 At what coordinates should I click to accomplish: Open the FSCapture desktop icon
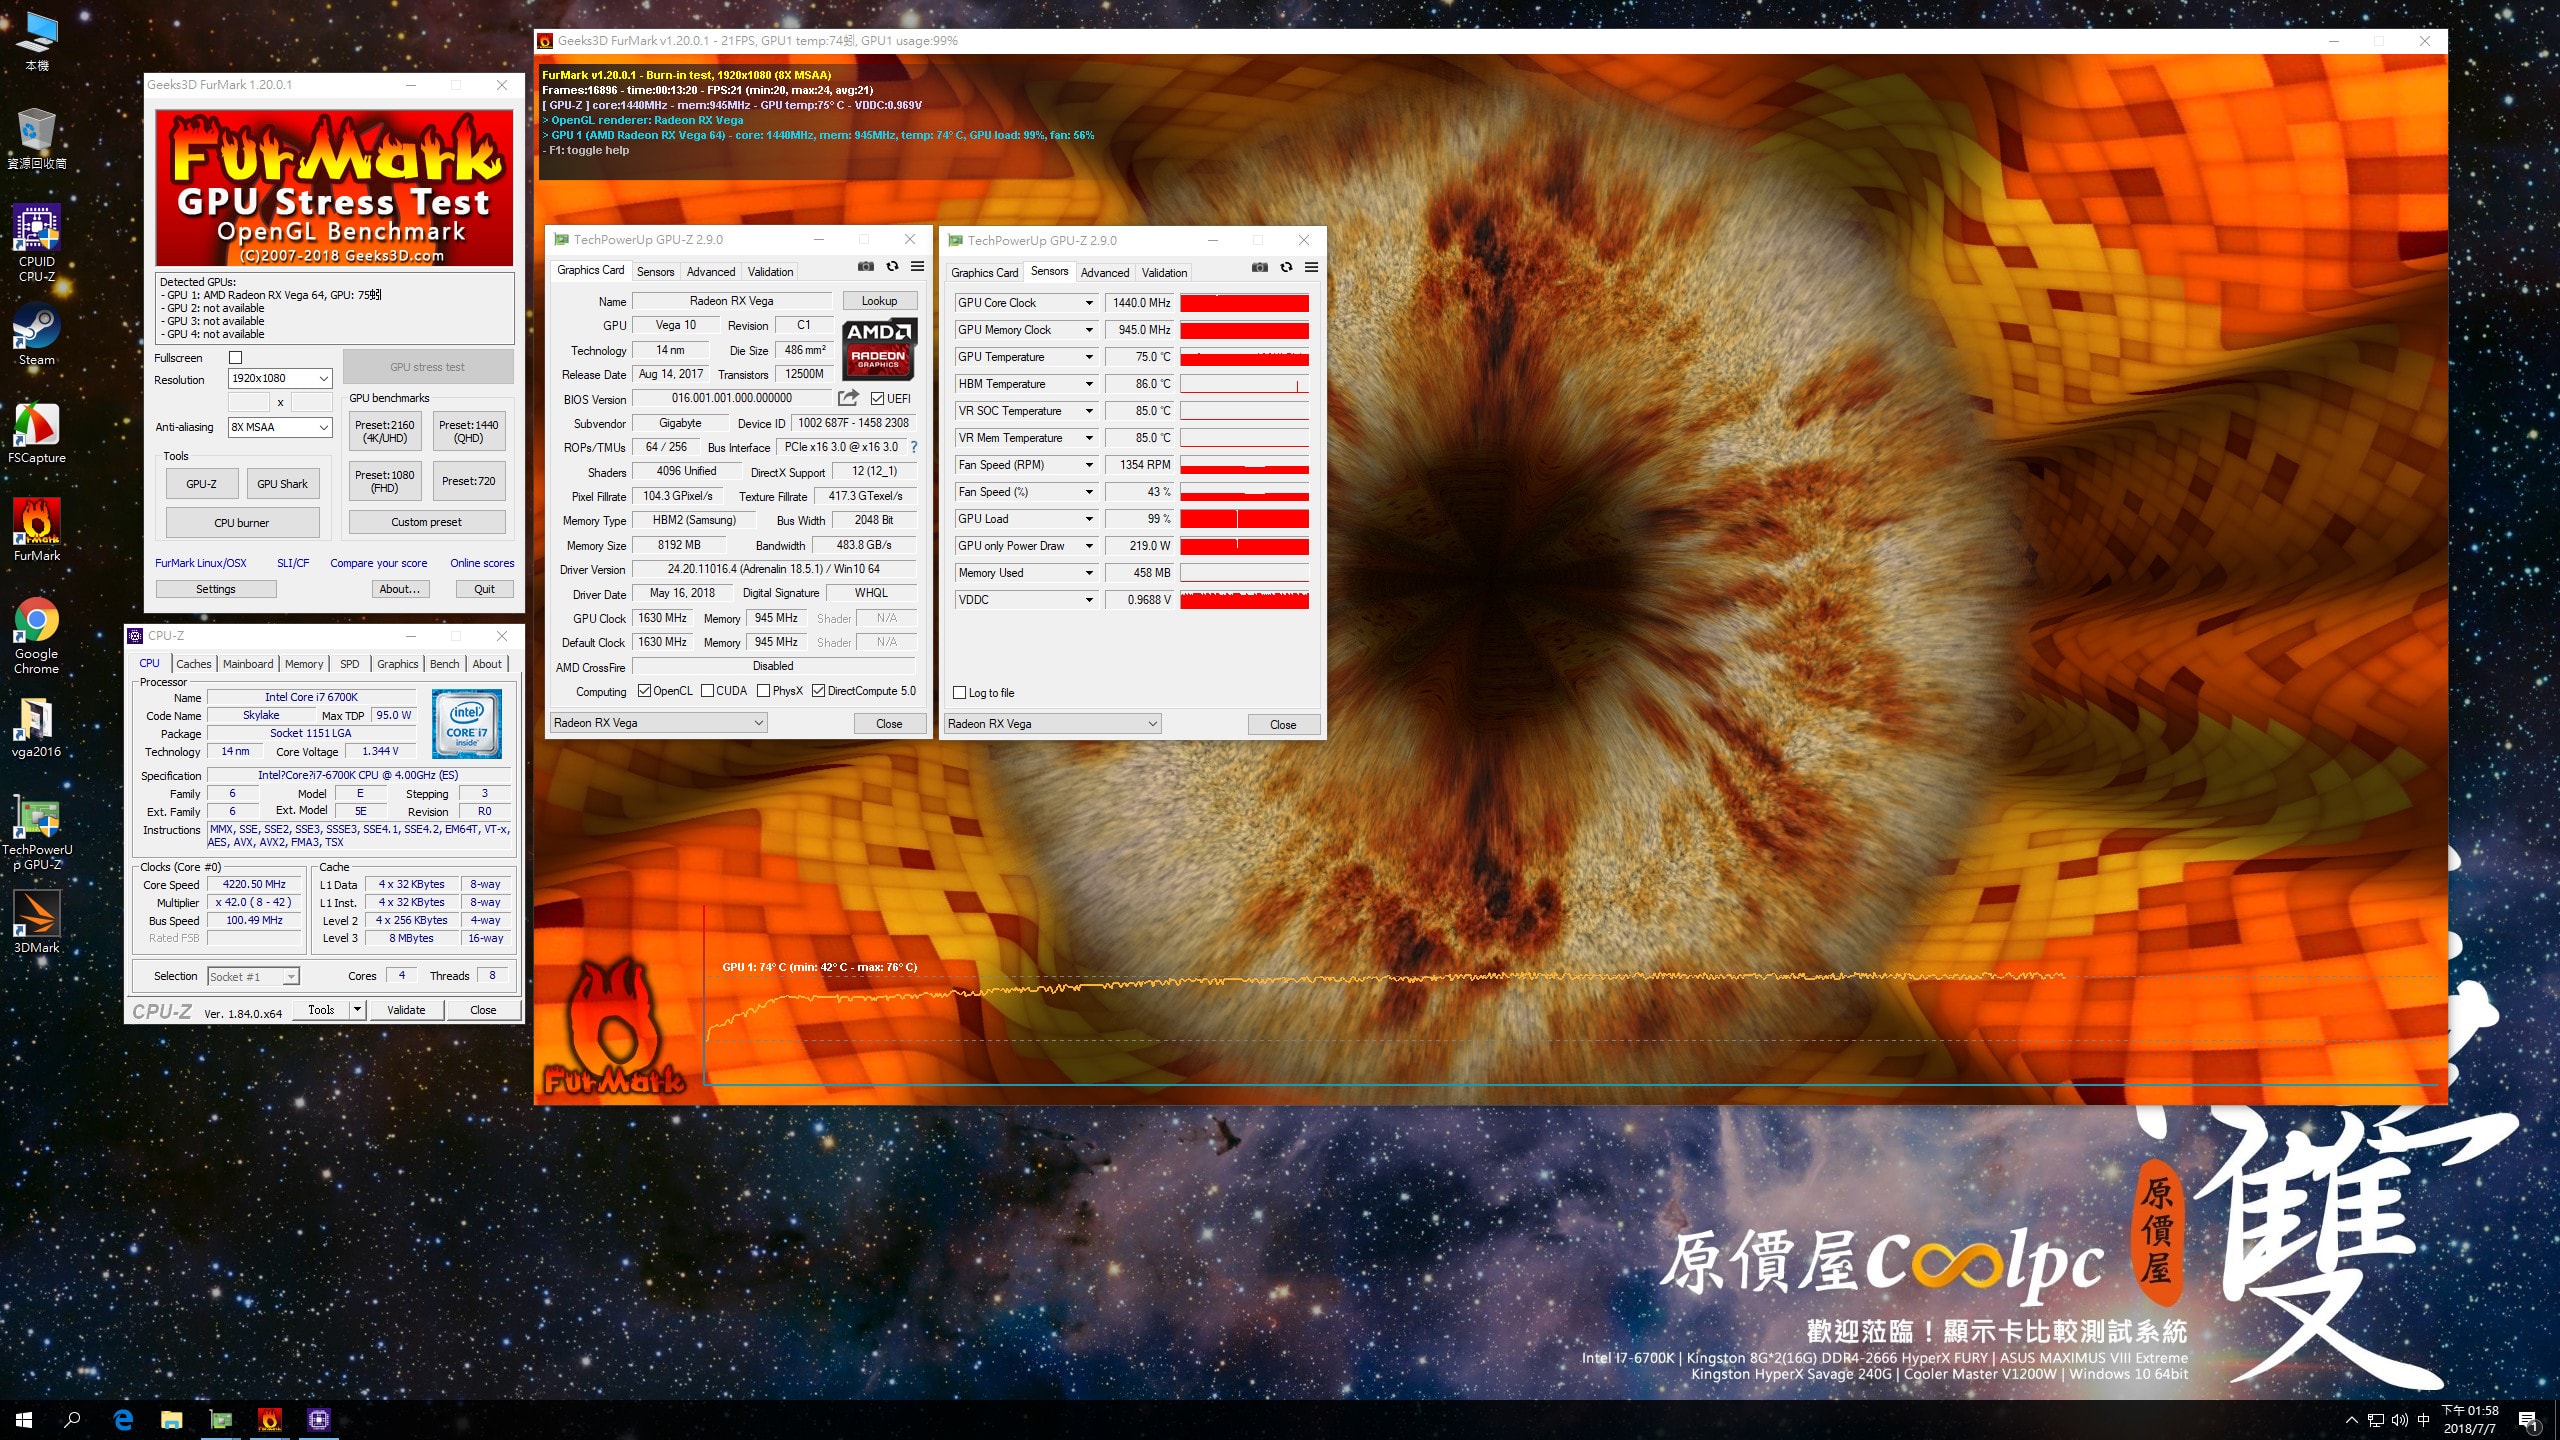[37, 433]
